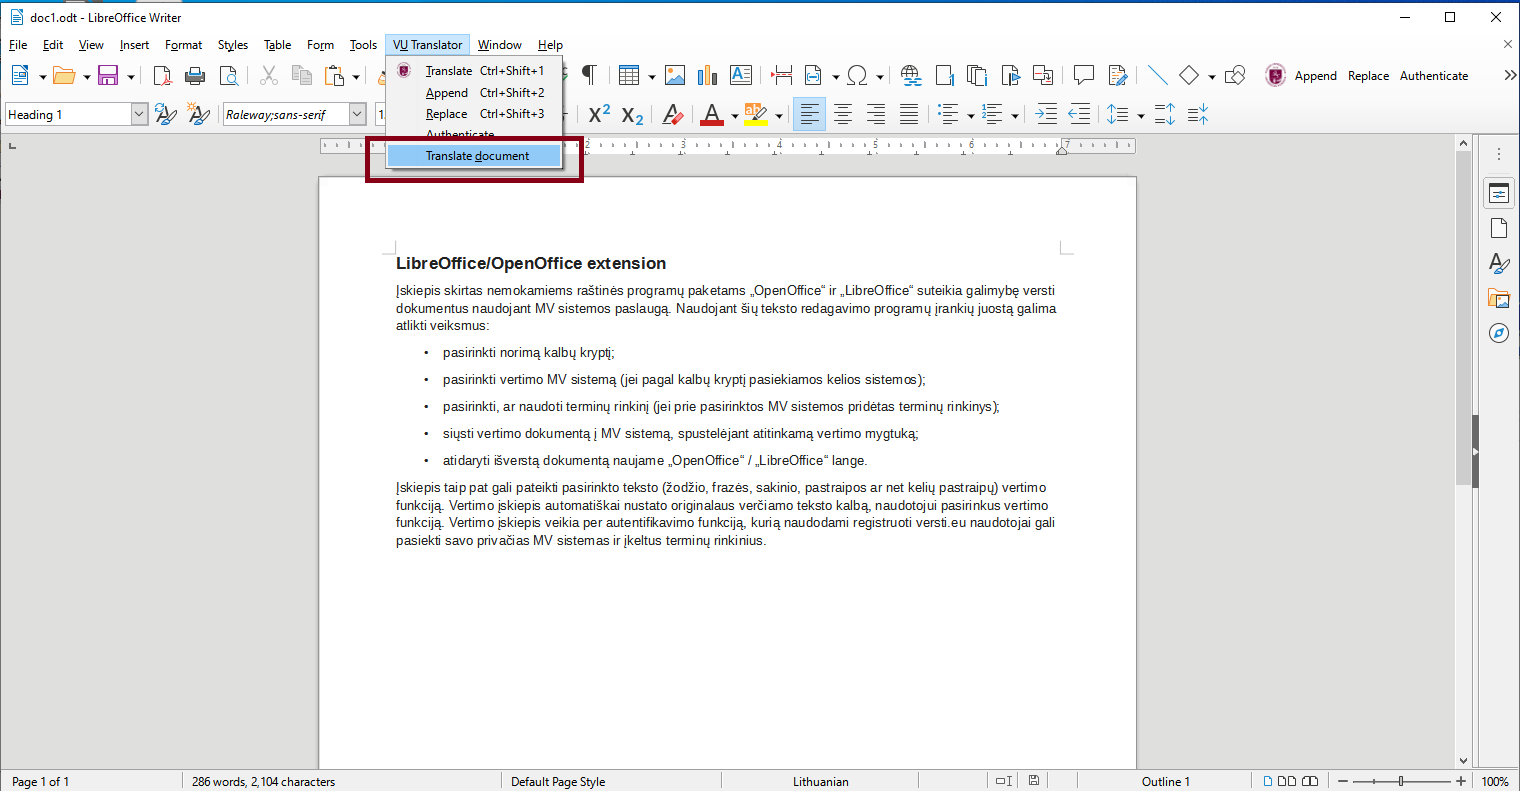Insert a table via the grid icon
This screenshot has width=1520, height=791.
click(x=629, y=76)
